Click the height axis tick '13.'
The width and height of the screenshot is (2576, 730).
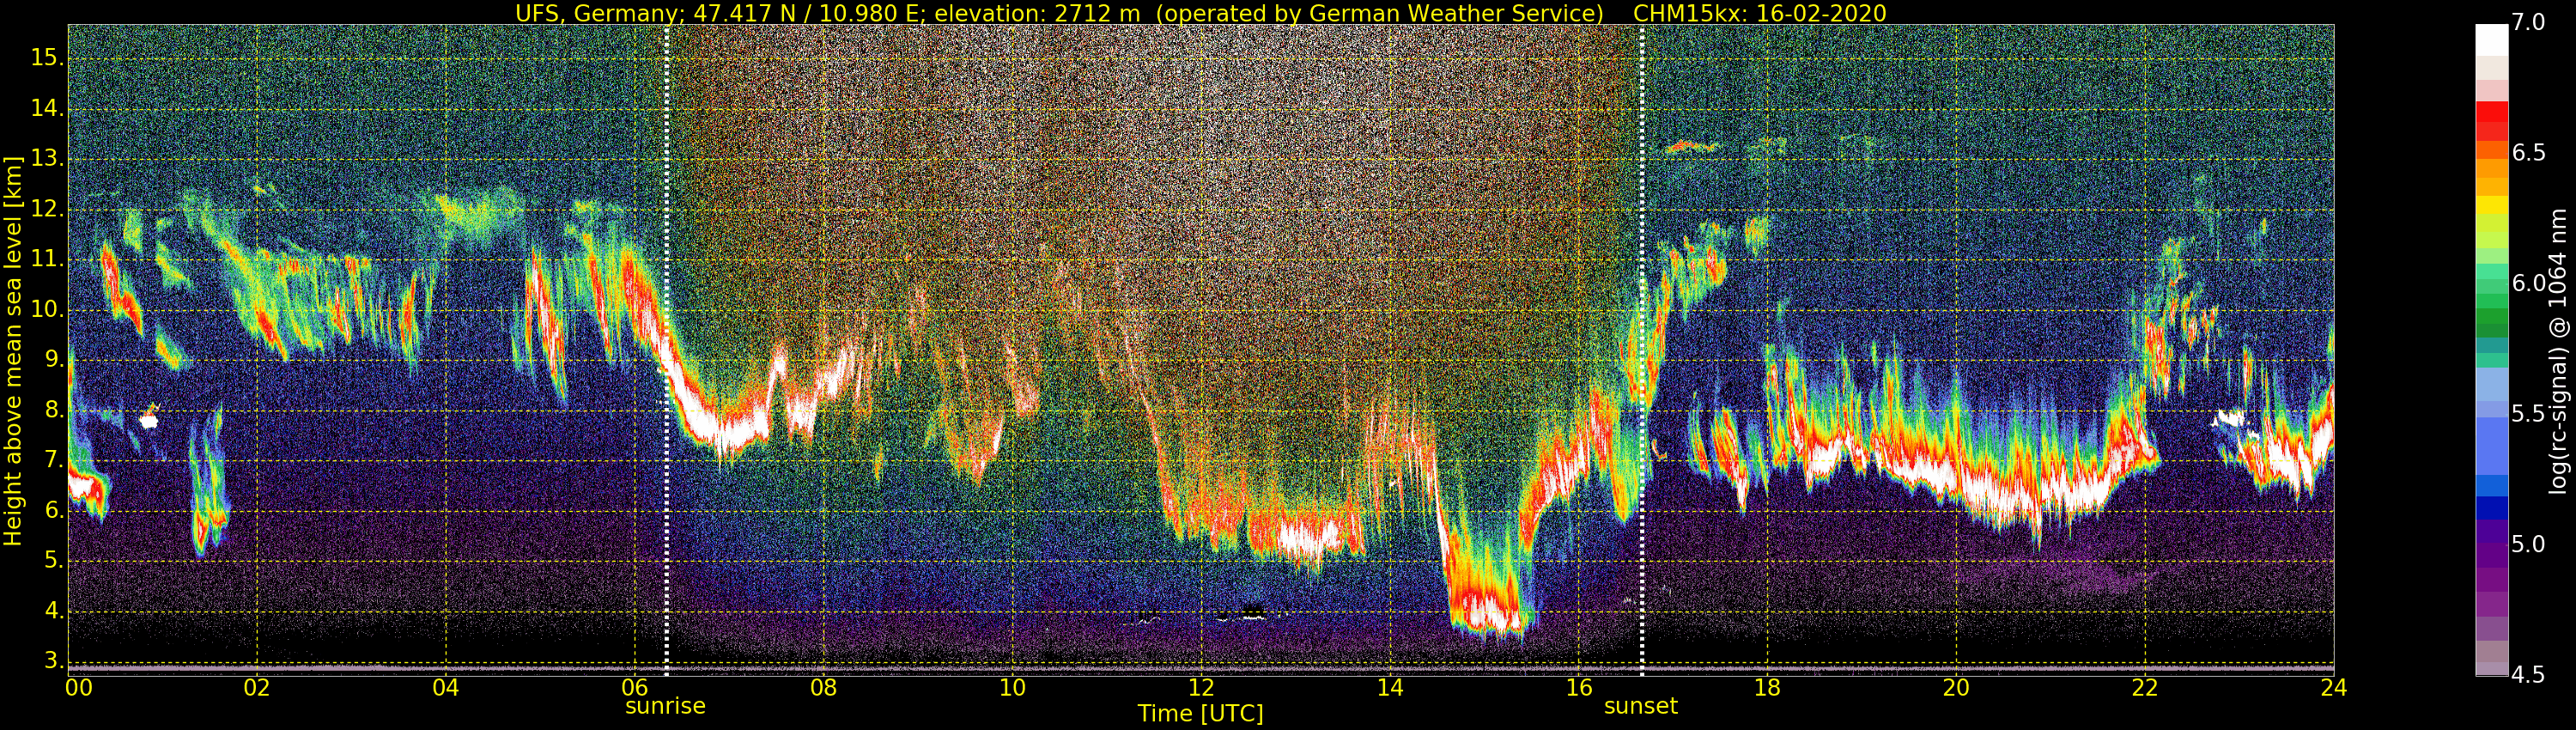click(x=47, y=159)
